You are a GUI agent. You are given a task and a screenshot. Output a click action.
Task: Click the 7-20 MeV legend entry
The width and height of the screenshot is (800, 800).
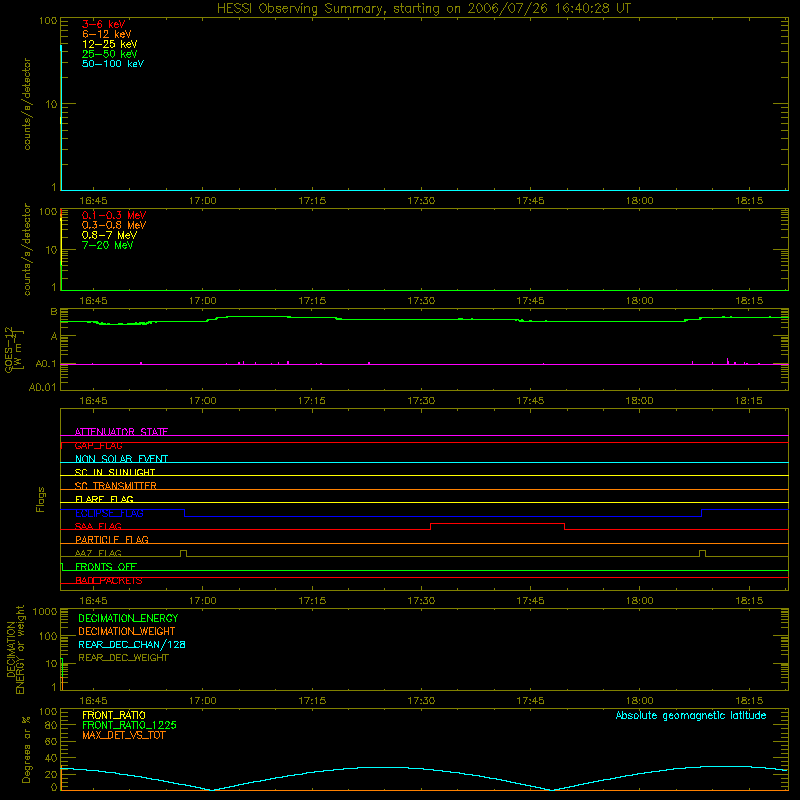point(107,245)
